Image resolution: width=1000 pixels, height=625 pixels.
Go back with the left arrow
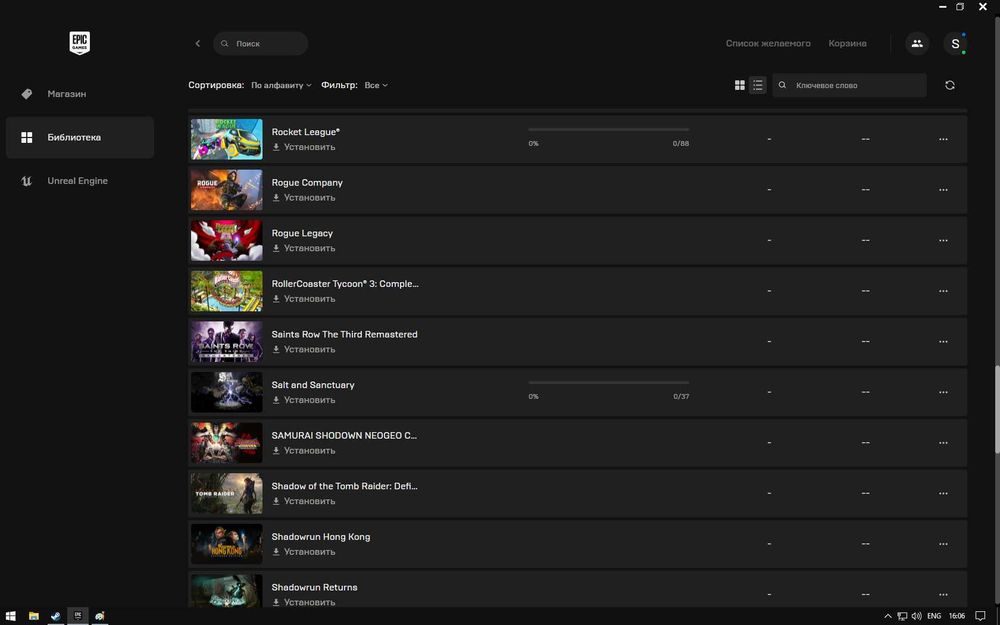click(x=198, y=43)
